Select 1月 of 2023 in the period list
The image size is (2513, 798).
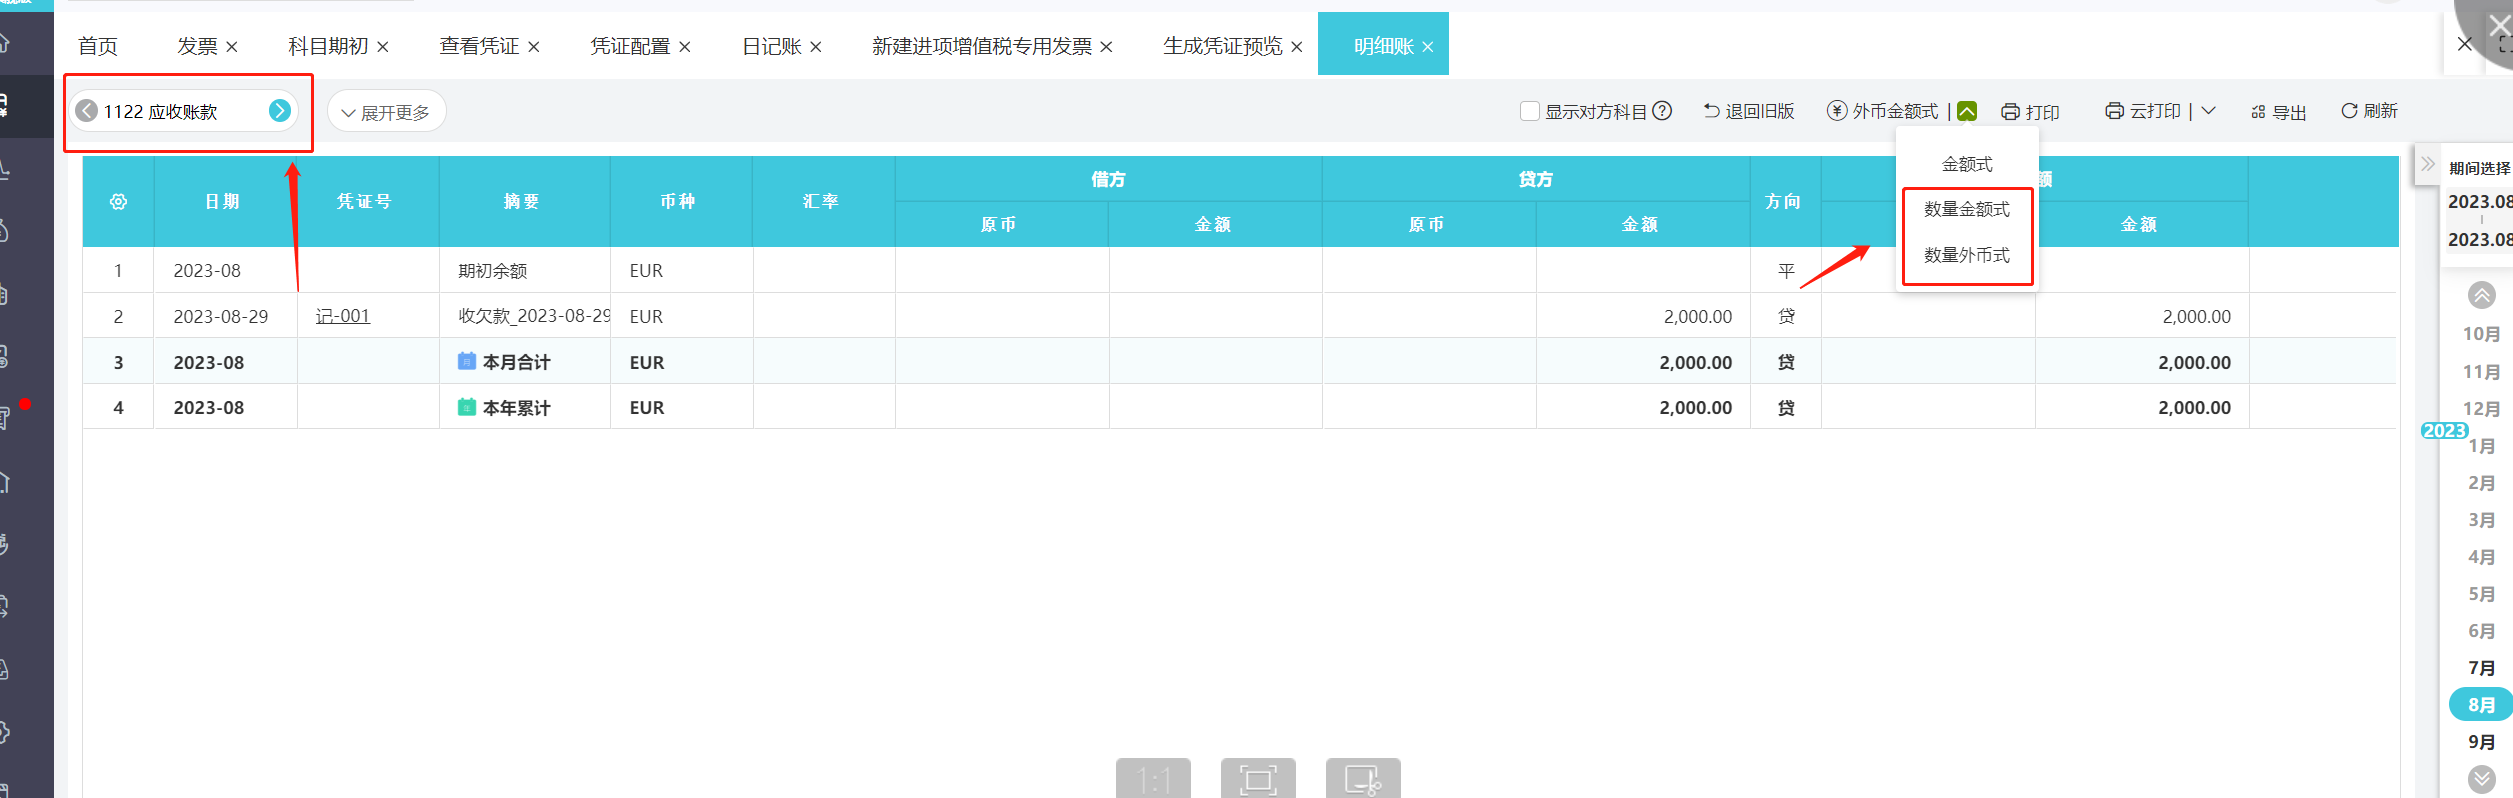coord(2481,446)
